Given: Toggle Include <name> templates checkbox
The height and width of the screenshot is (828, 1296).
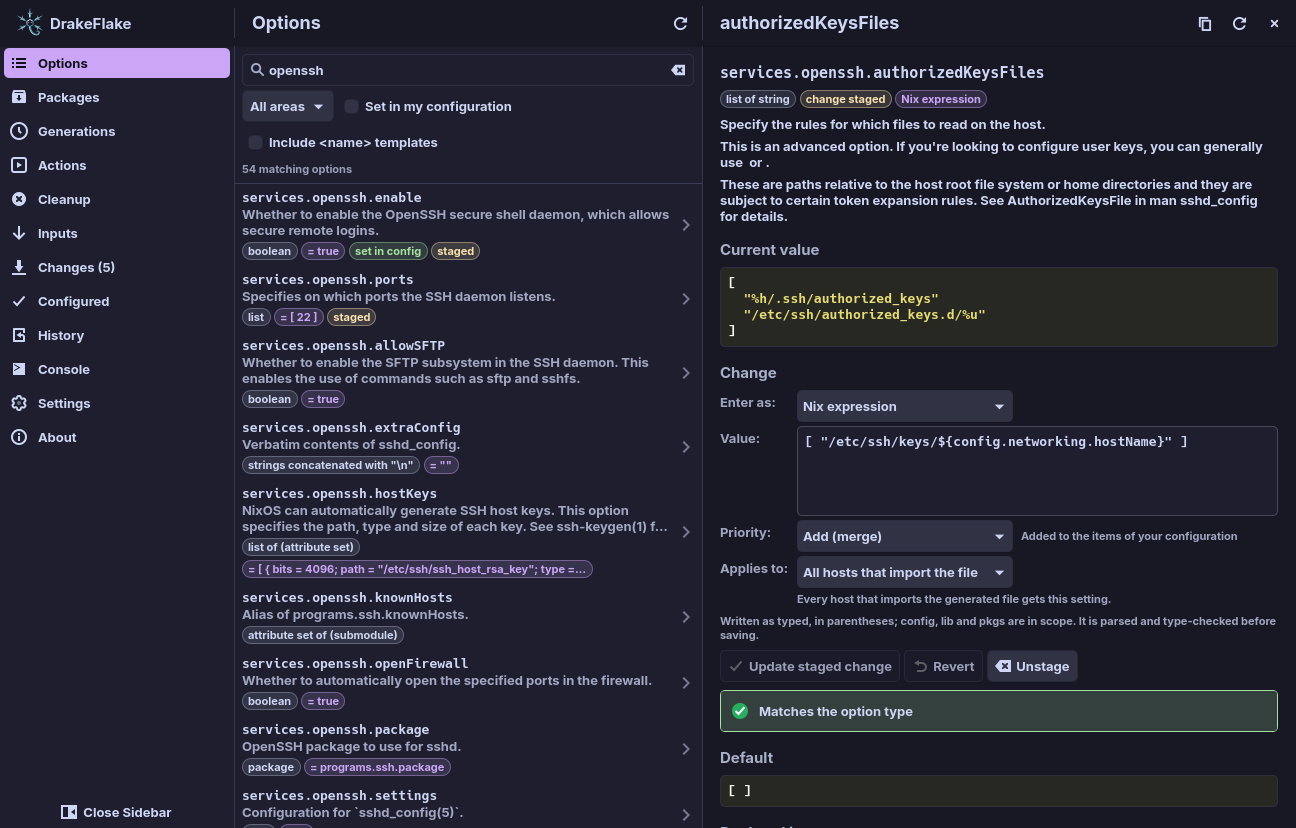Looking at the screenshot, I should pos(256,142).
